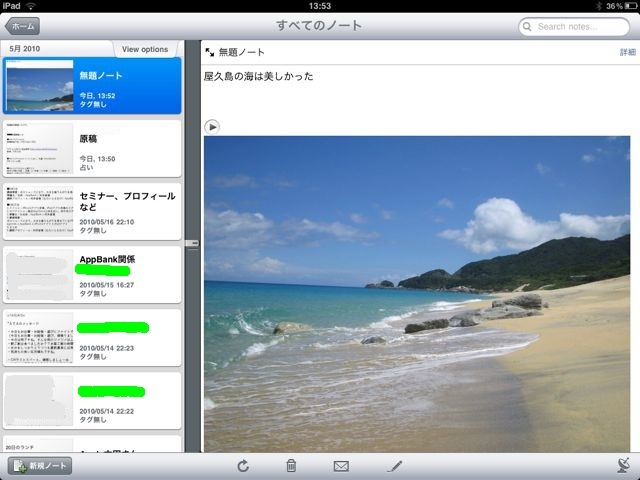Open the セミナー、プロフィールなど note
640x480 pixels.
(92, 212)
